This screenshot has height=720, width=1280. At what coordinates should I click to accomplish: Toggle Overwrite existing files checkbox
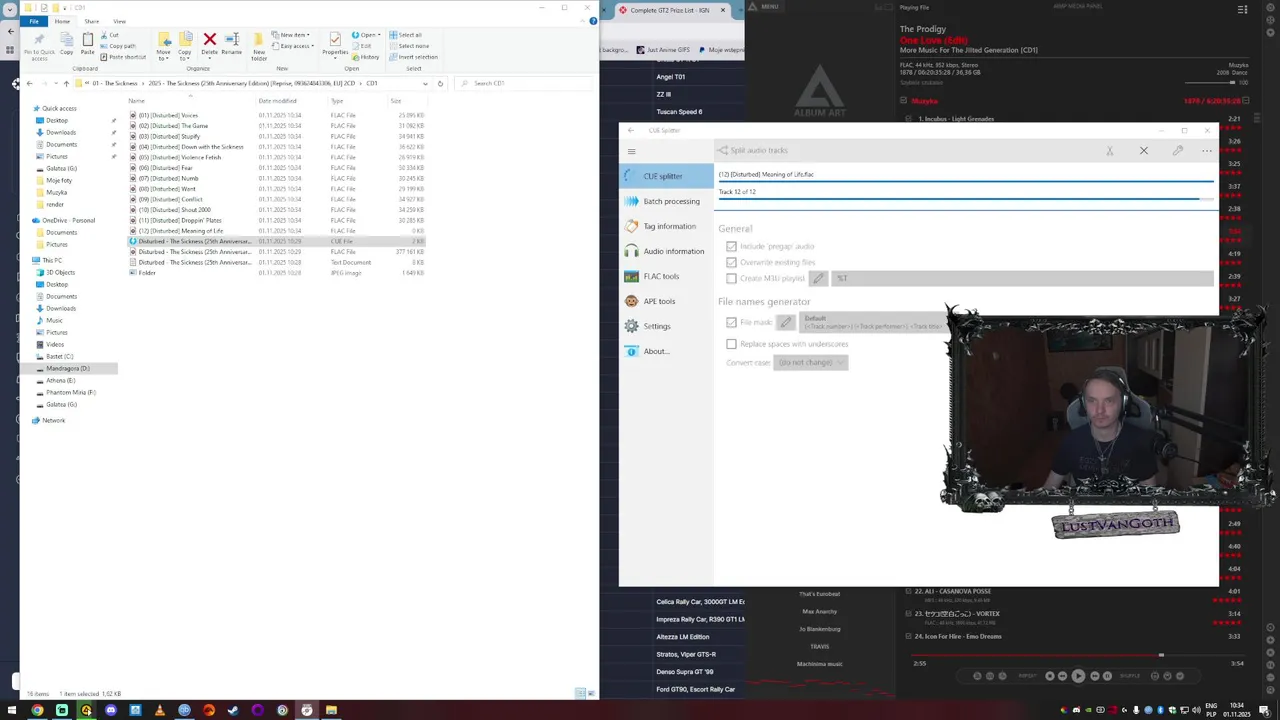[x=731, y=262]
